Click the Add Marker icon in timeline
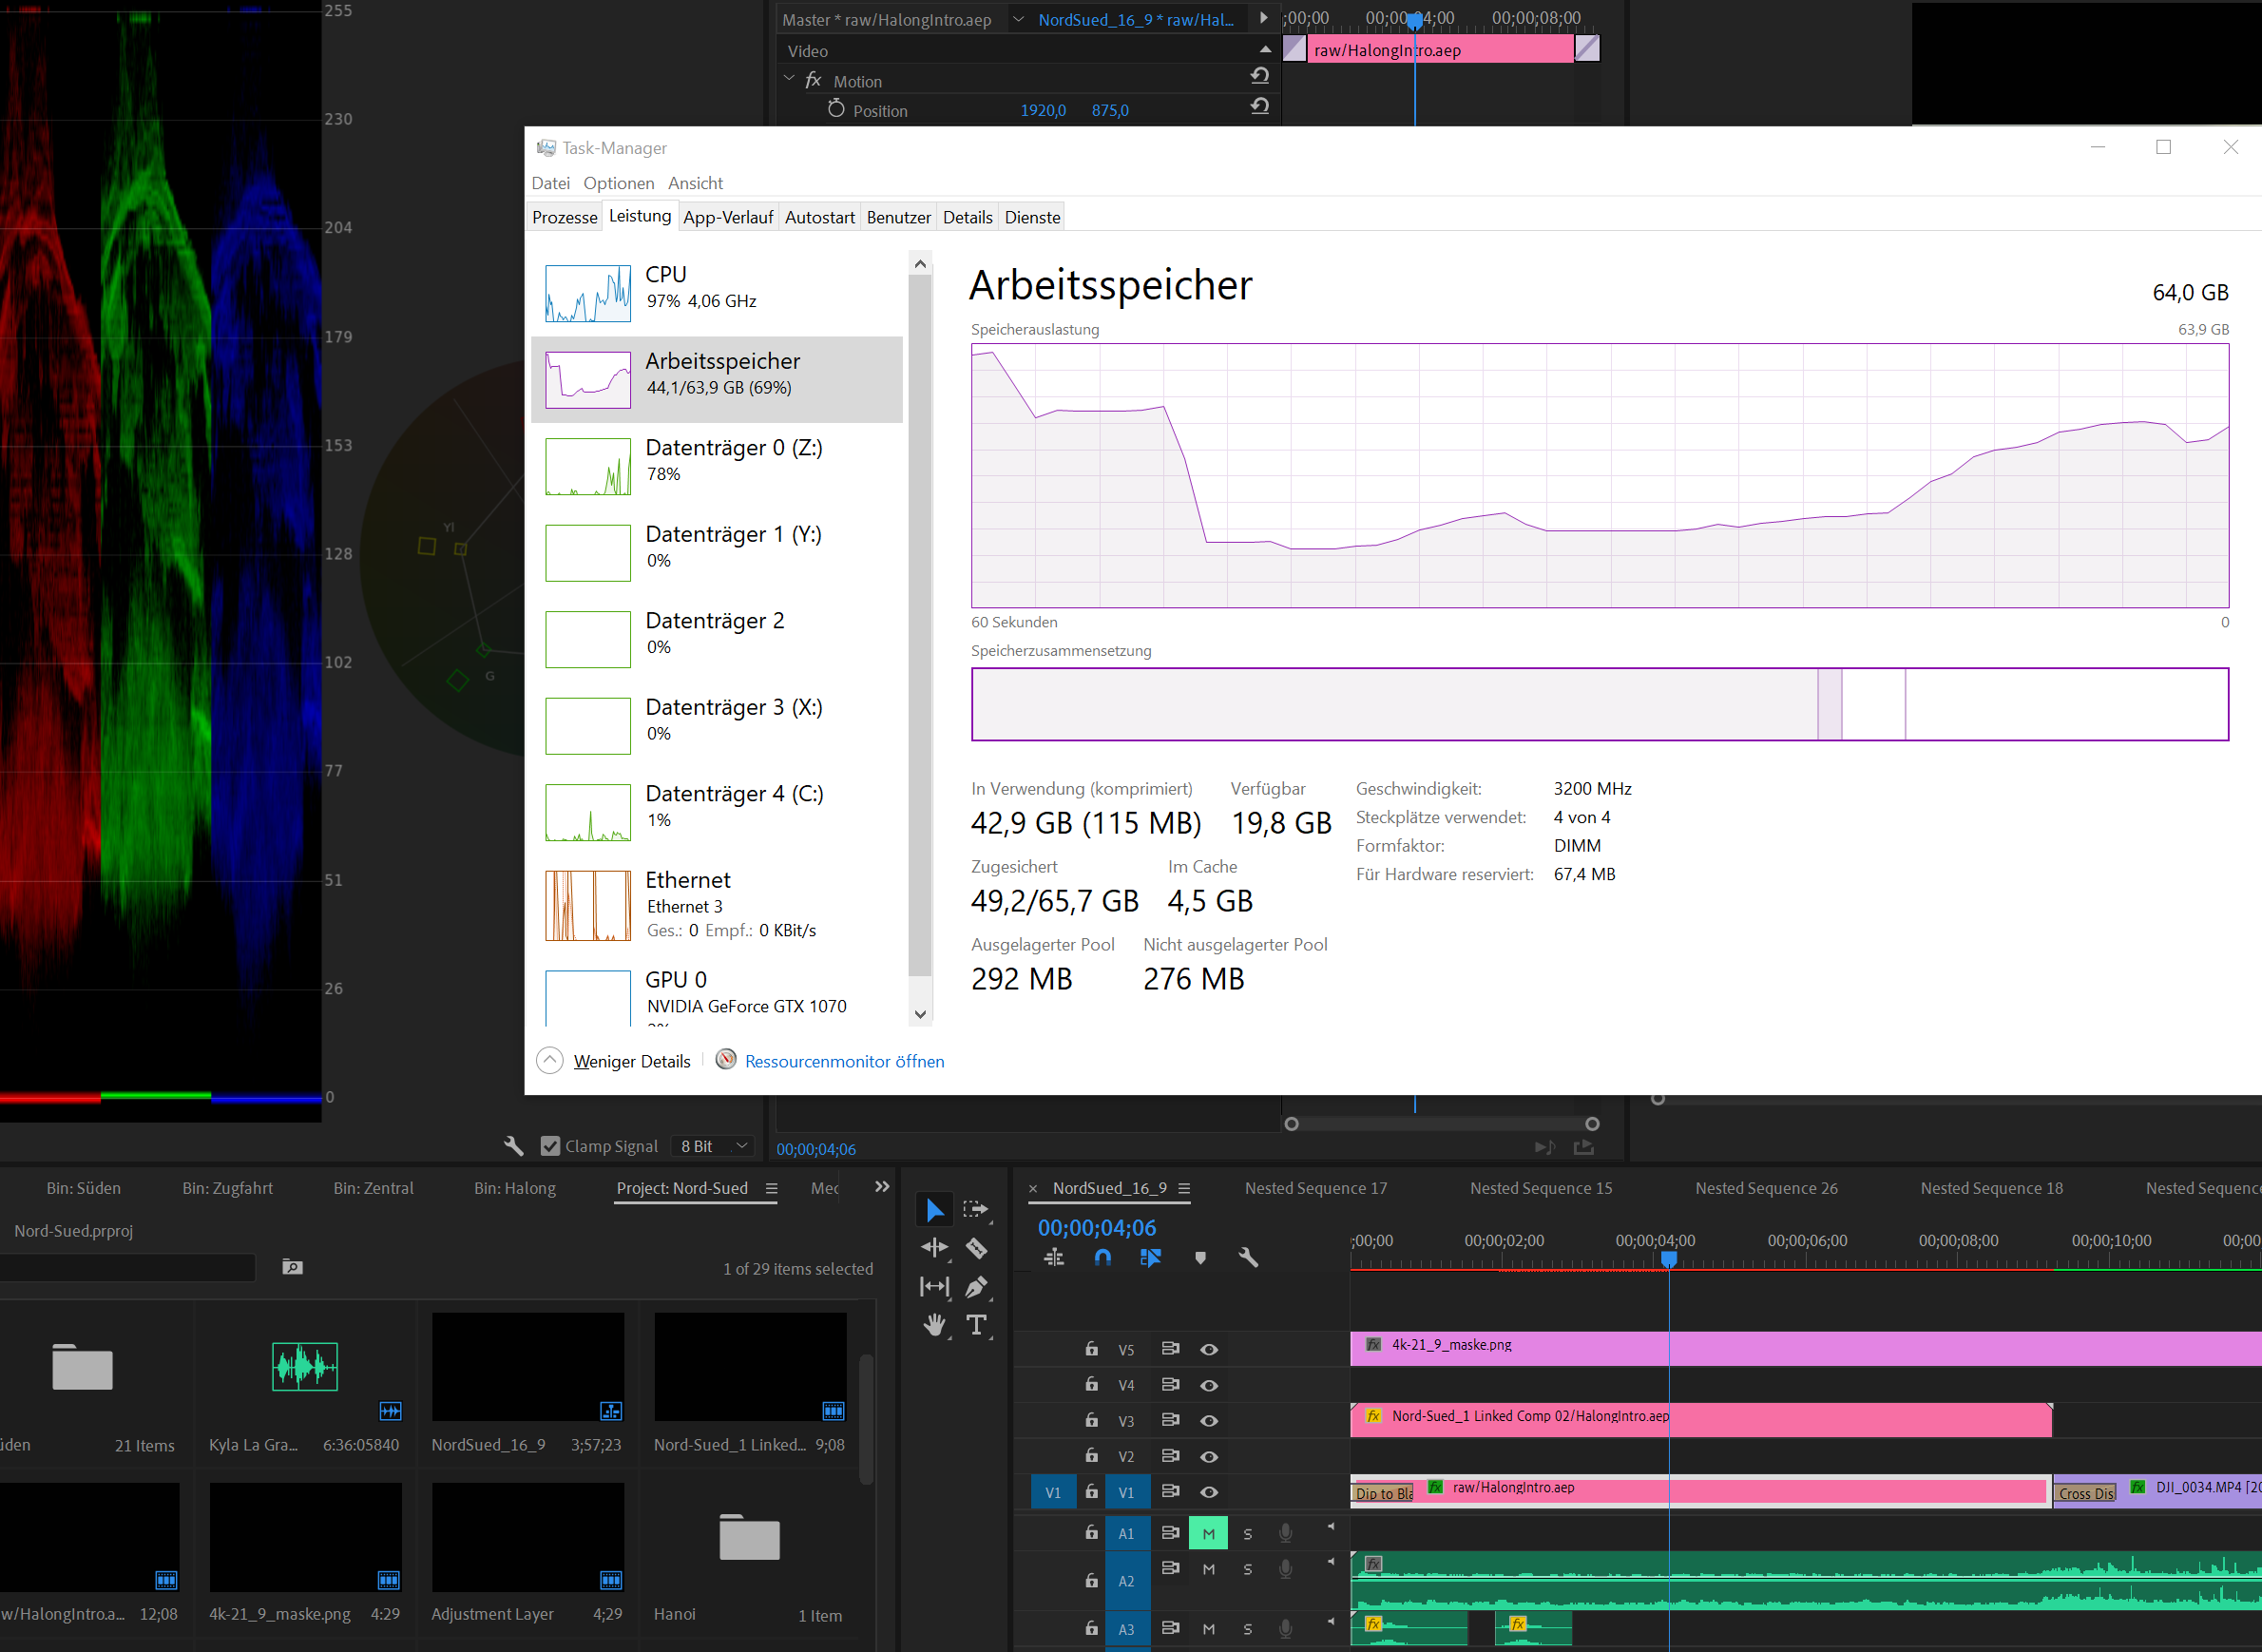This screenshot has height=1652, width=2262. pyautogui.click(x=1200, y=1258)
